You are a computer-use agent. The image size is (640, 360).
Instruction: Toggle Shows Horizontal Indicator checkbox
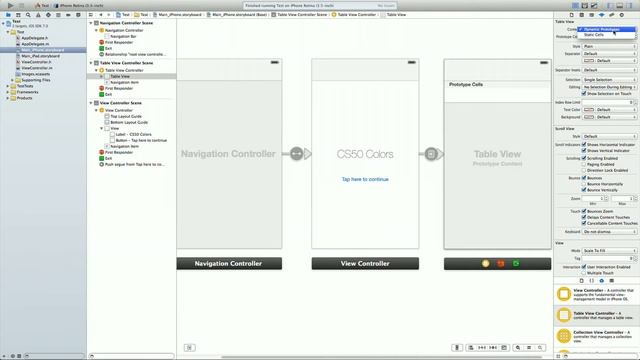tap(584, 144)
